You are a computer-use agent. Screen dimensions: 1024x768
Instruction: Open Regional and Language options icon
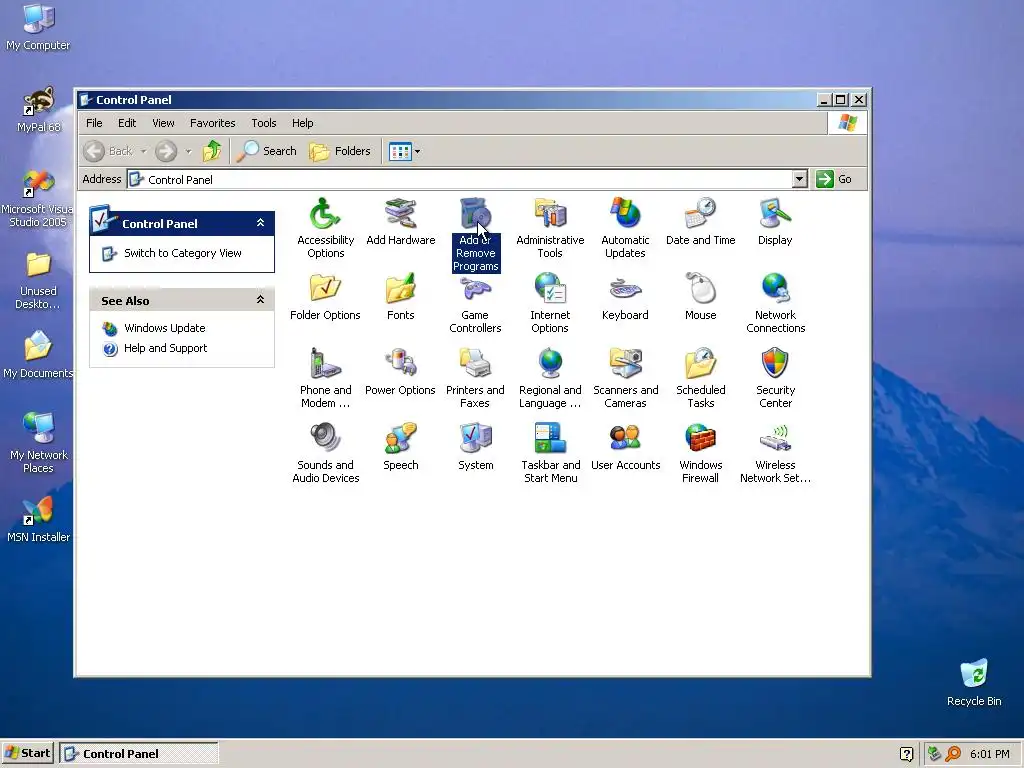pos(550,378)
